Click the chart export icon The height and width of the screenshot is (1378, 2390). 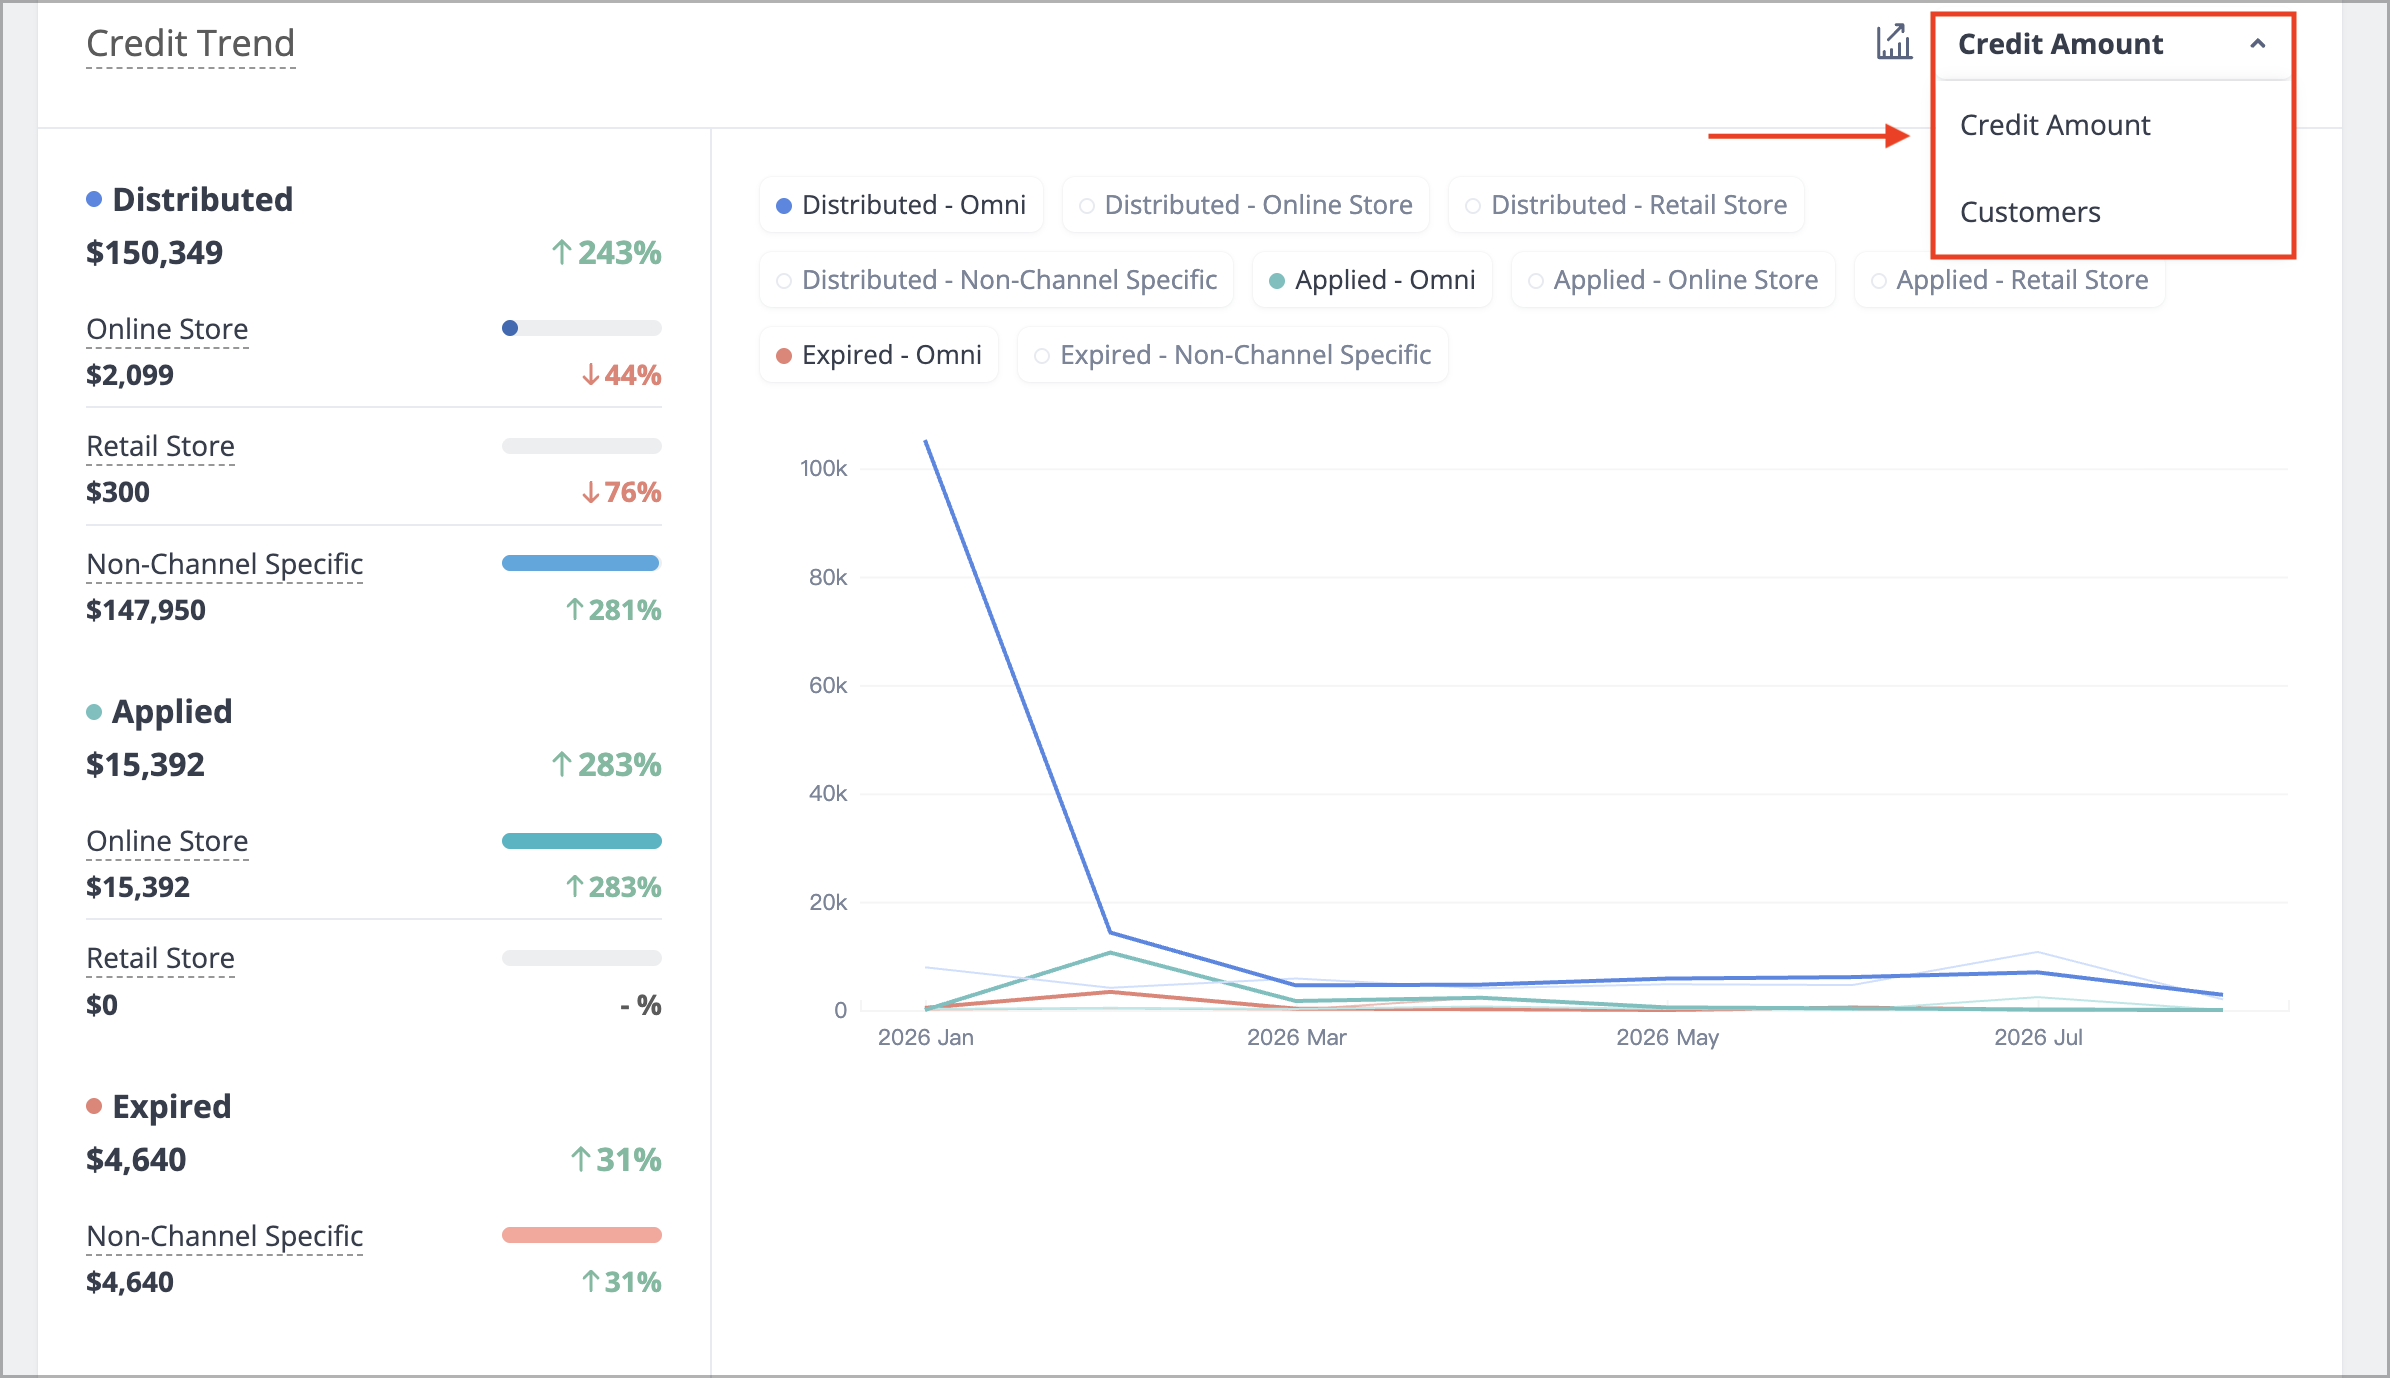[x=1893, y=43]
